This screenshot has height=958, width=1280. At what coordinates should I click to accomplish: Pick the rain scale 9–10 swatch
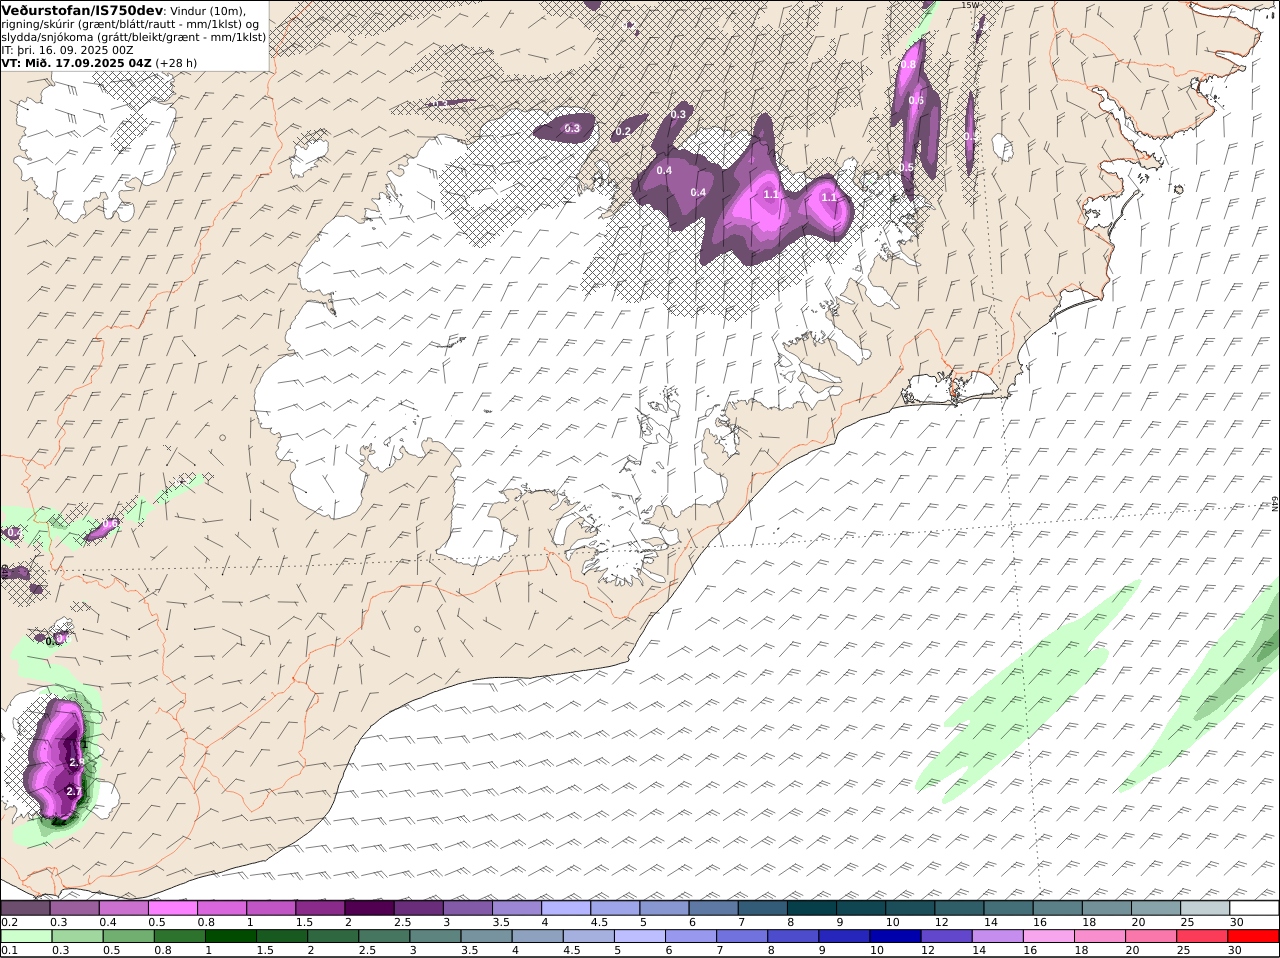(x=843, y=936)
